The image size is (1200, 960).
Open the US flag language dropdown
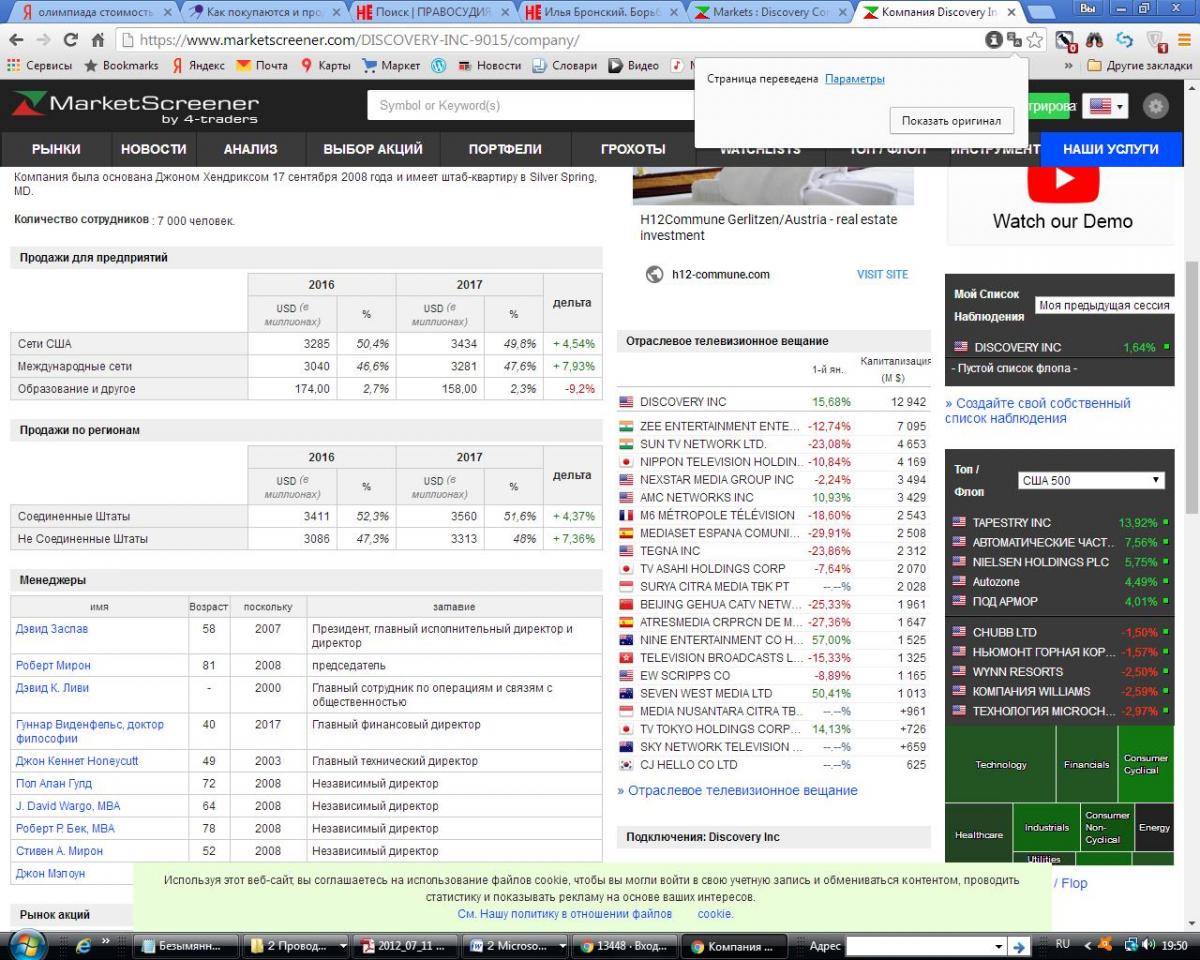click(x=1106, y=106)
